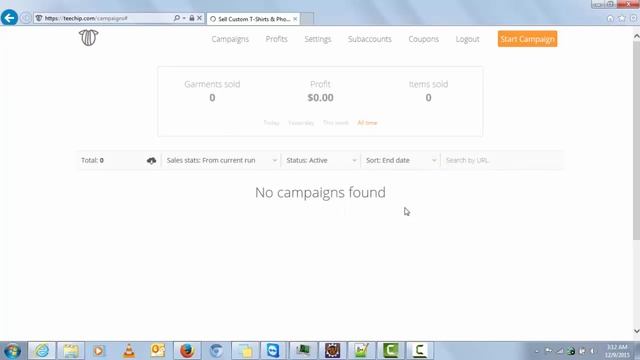Click the cloud download icon next to Total
Image resolution: width=640 pixels, height=360 pixels.
(x=151, y=160)
